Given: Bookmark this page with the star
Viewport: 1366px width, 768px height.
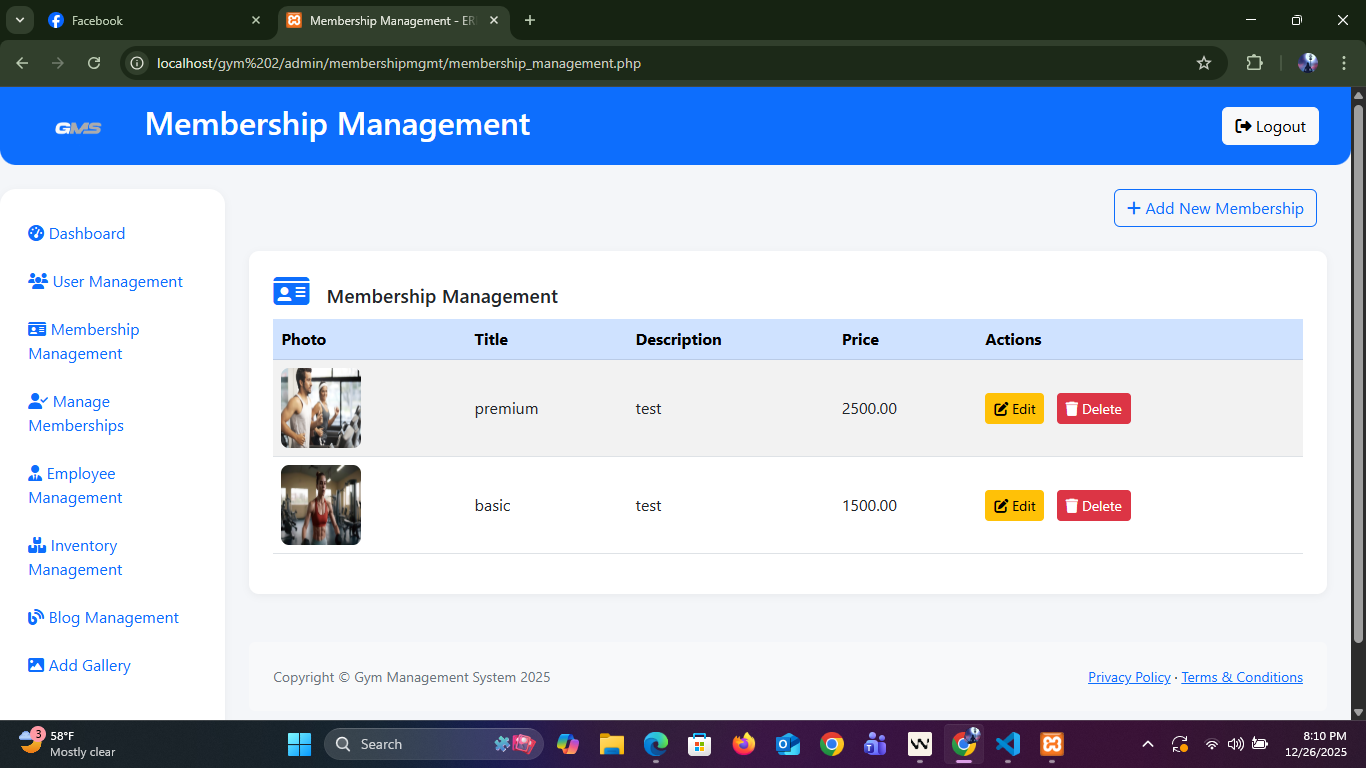Looking at the screenshot, I should click(1204, 63).
